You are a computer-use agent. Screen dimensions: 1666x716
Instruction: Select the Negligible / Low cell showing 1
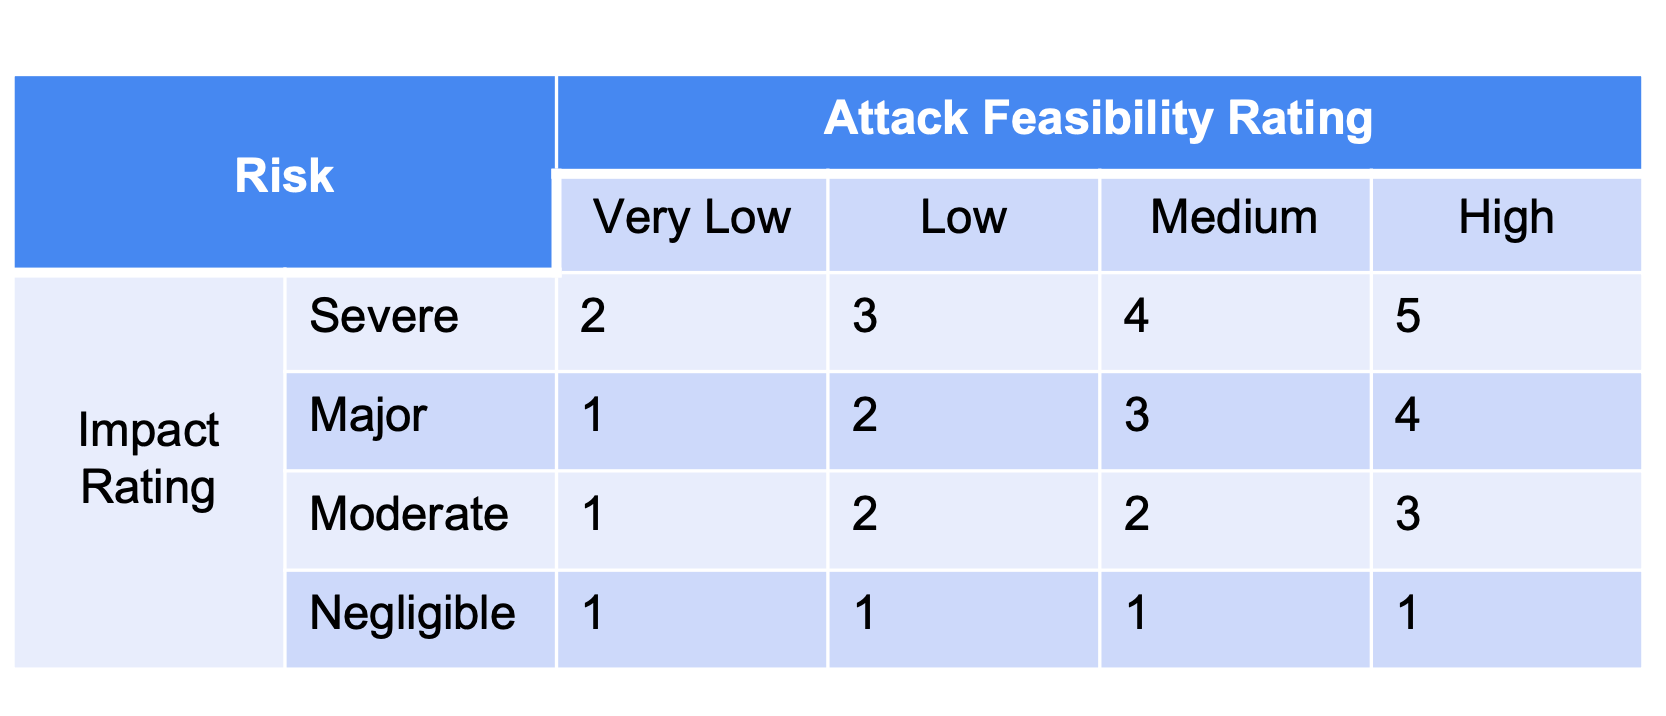click(964, 619)
